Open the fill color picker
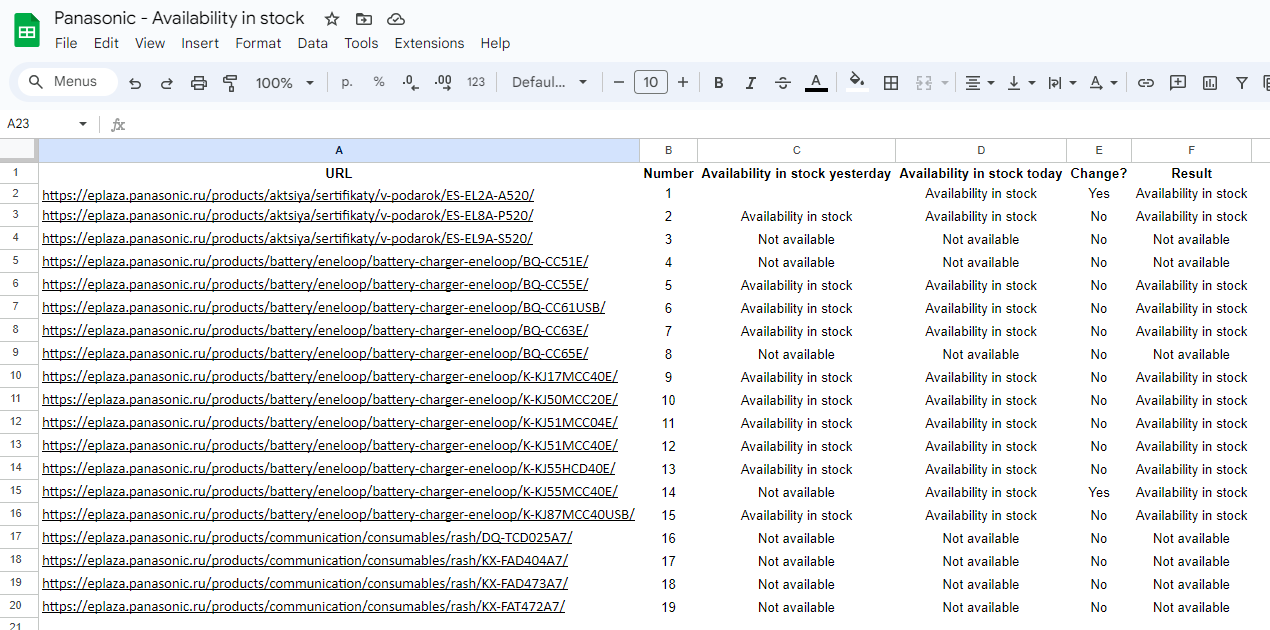Image resolution: width=1270 pixels, height=630 pixels. [x=857, y=82]
